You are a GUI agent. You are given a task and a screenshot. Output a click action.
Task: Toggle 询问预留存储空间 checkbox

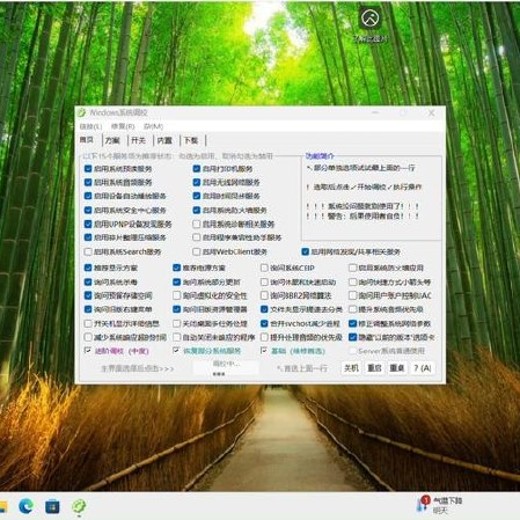click(88, 295)
